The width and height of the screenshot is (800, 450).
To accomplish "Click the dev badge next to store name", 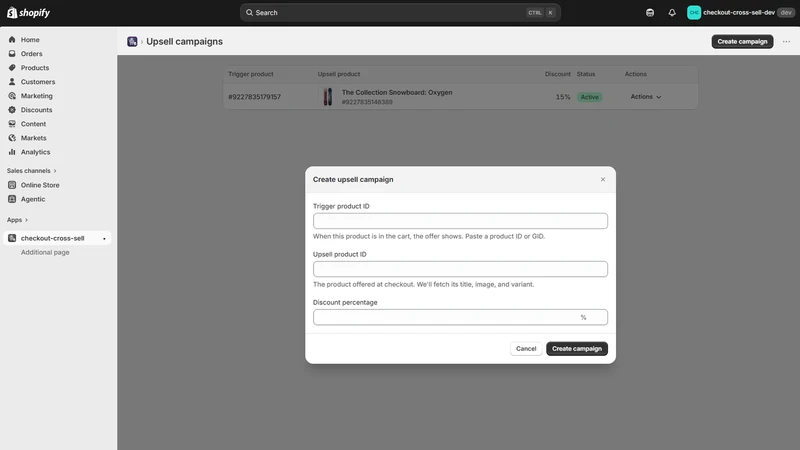I will pos(786,13).
